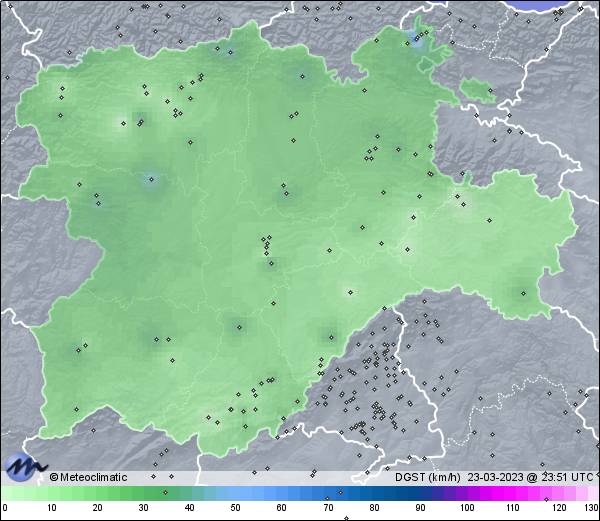The image size is (600, 521).
Task: Click the light blue swatch at 50 km/h
Action: pyautogui.click(x=235, y=493)
